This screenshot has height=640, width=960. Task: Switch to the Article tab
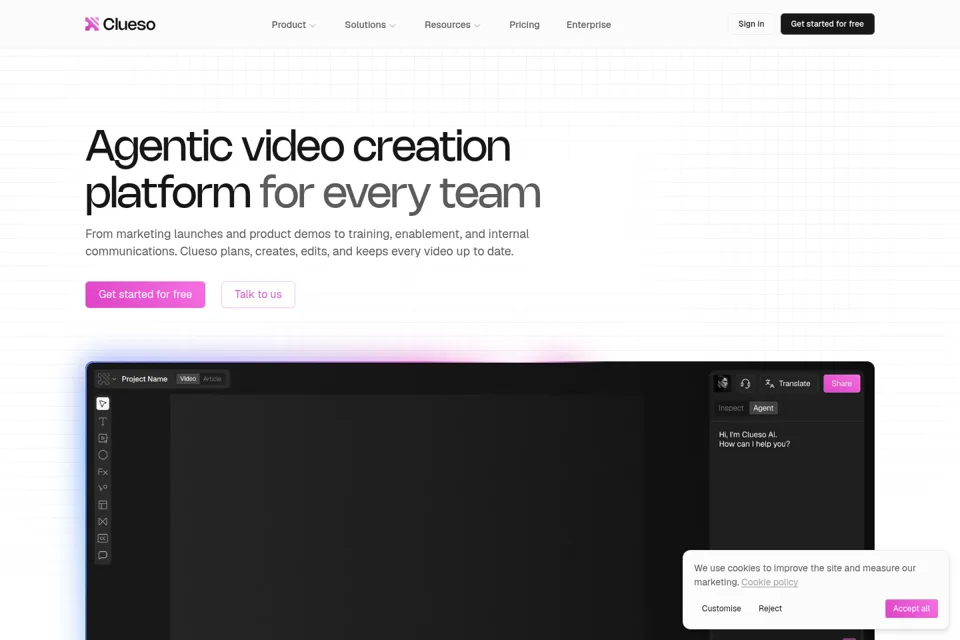[x=212, y=379]
